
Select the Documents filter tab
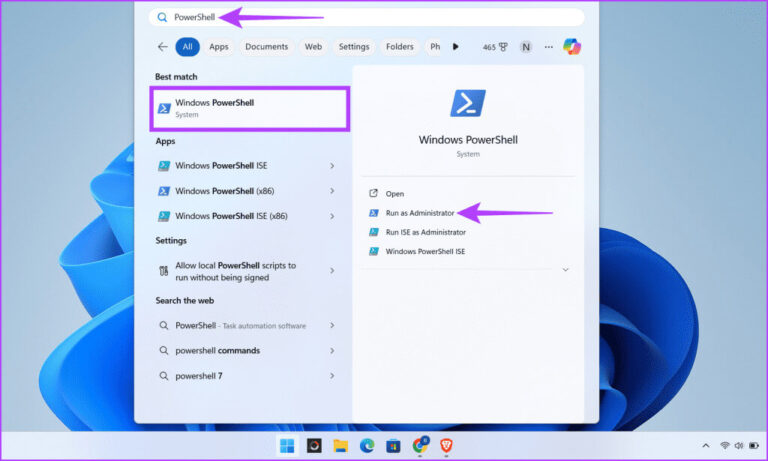point(266,47)
